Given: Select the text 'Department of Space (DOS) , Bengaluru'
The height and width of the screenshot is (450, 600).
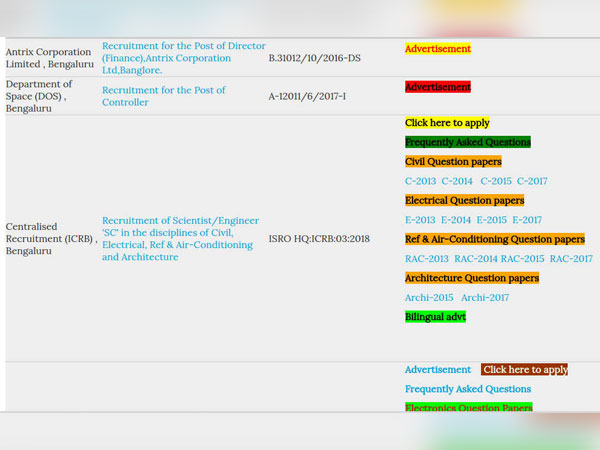Looking at the screenshot, I should pyautogui.click(x=39, y=96).
